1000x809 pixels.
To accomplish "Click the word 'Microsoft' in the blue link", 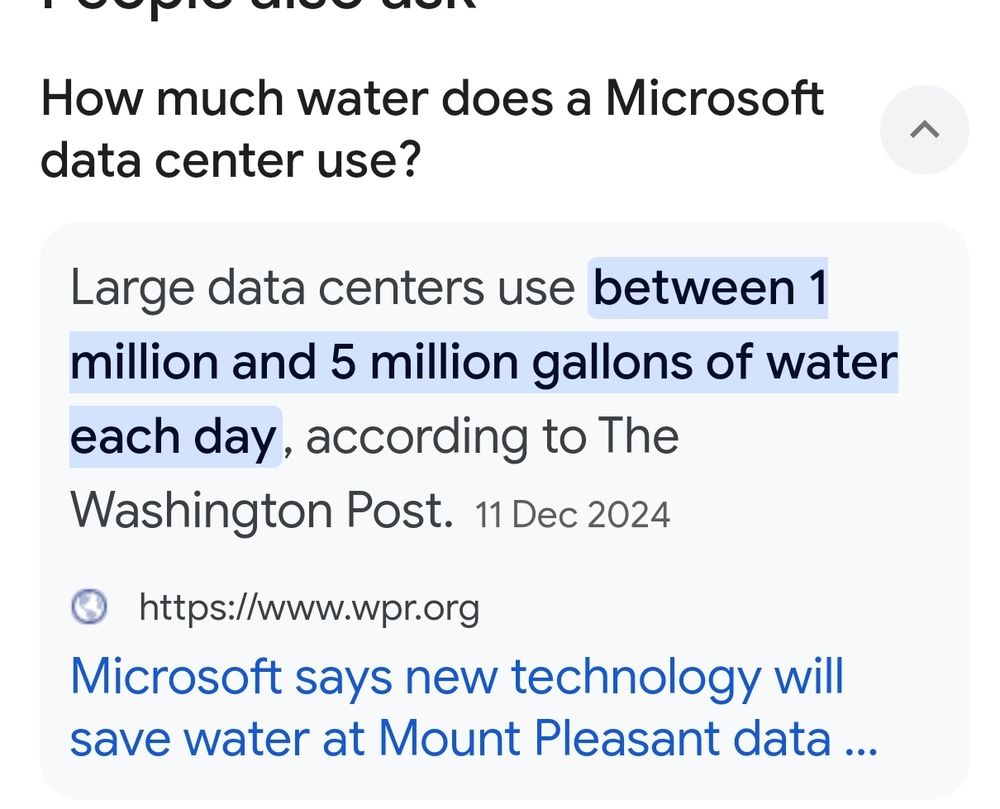I will click(176, 677).
